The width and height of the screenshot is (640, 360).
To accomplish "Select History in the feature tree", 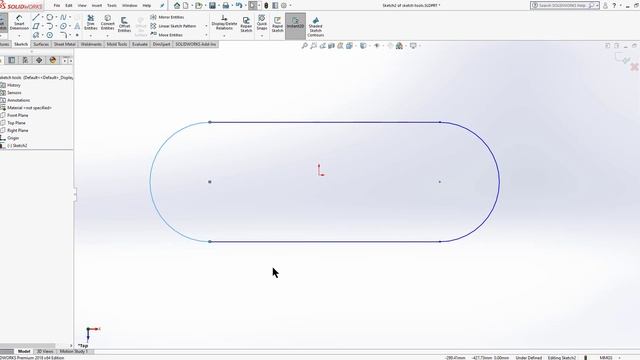I will [13, 85].
